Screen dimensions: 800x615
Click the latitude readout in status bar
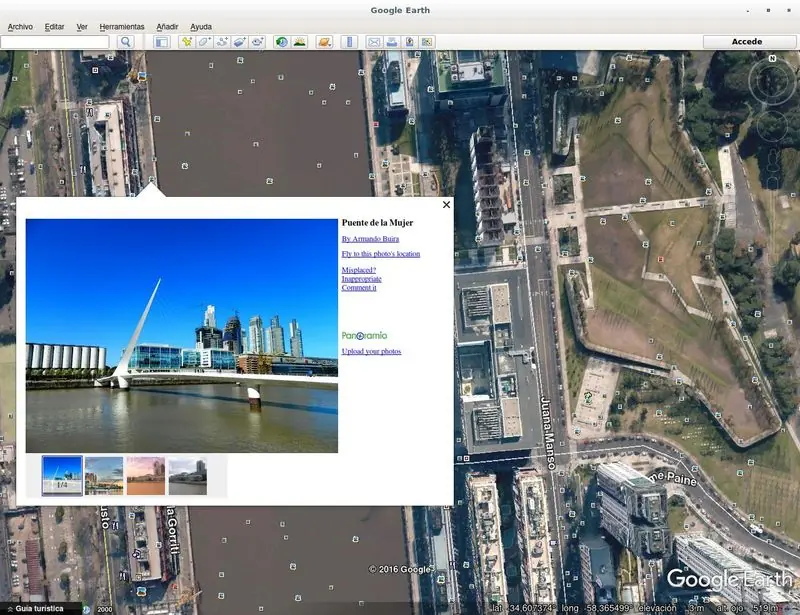pos(526,608)
